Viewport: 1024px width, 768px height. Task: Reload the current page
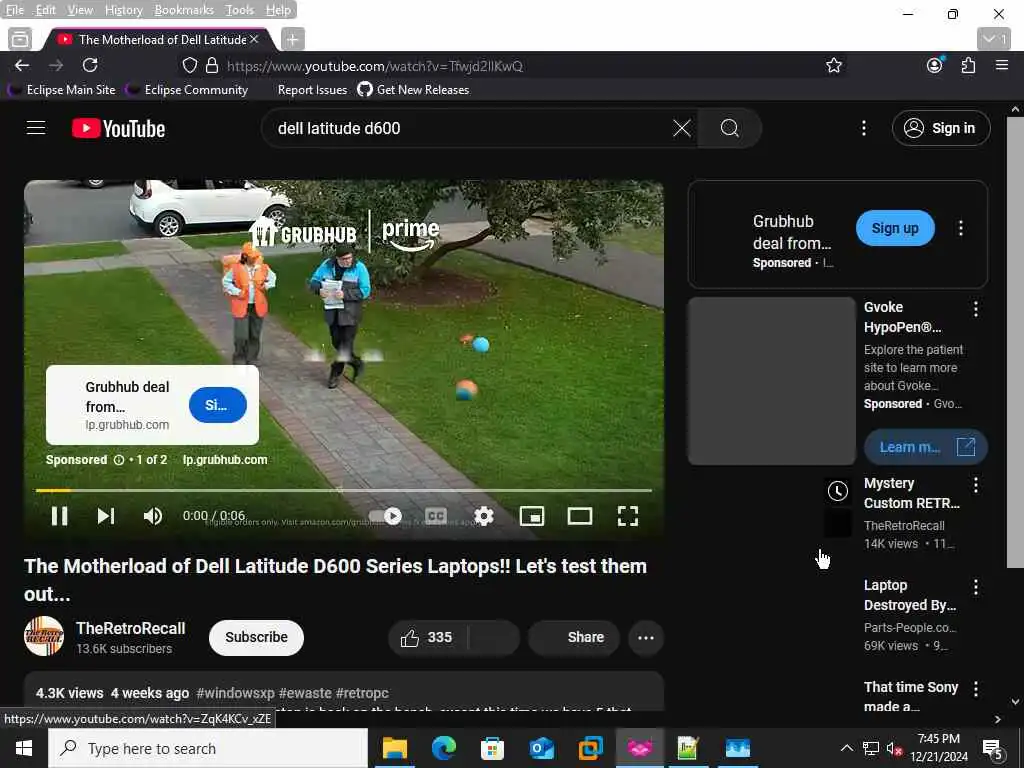click(x=90, y=65)
